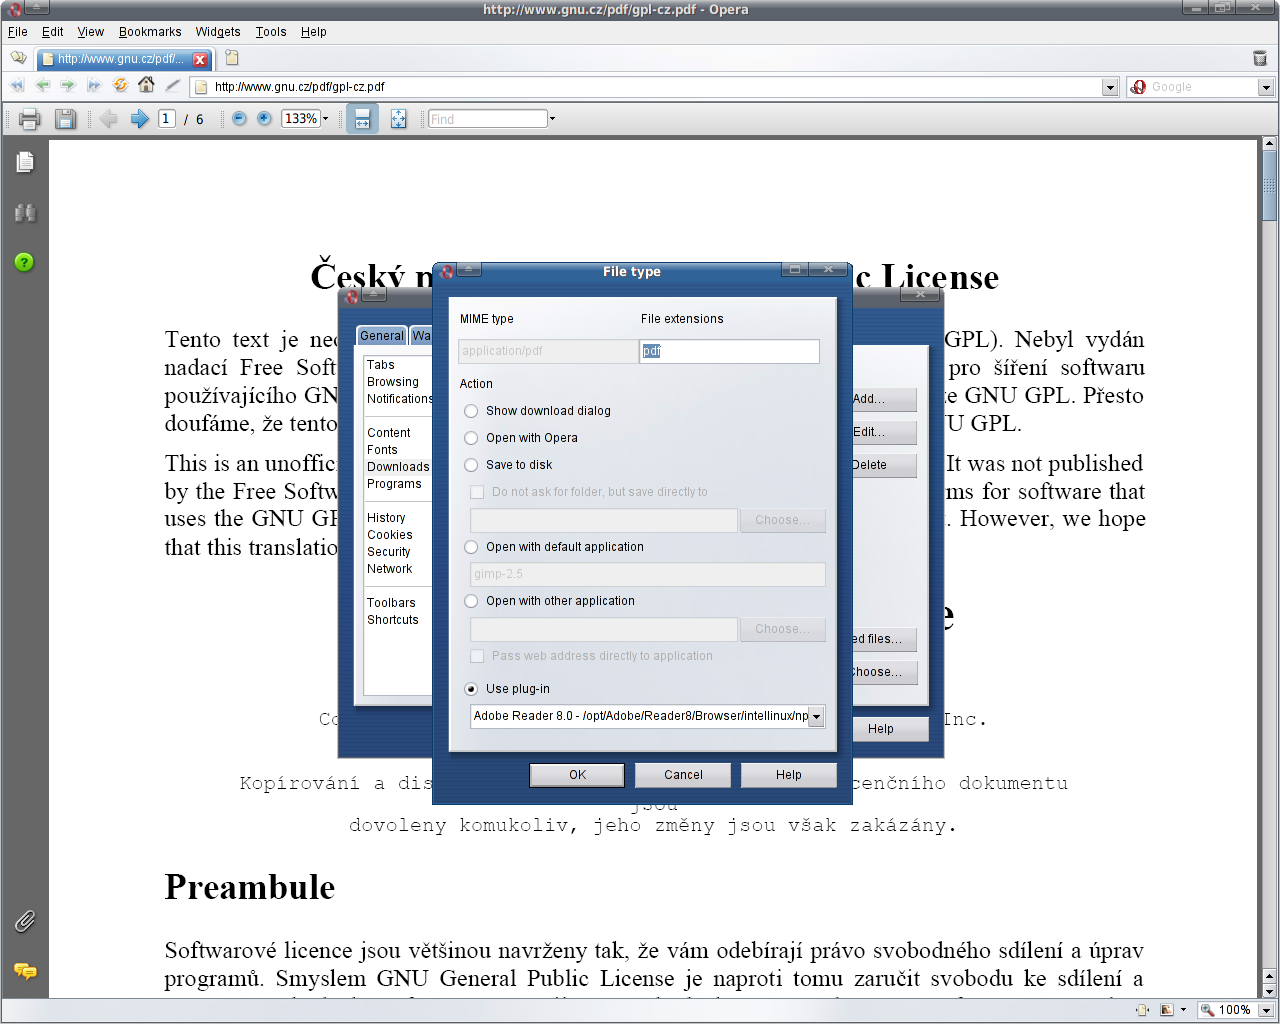Select Open with Opera option

[x=521, y=438]
